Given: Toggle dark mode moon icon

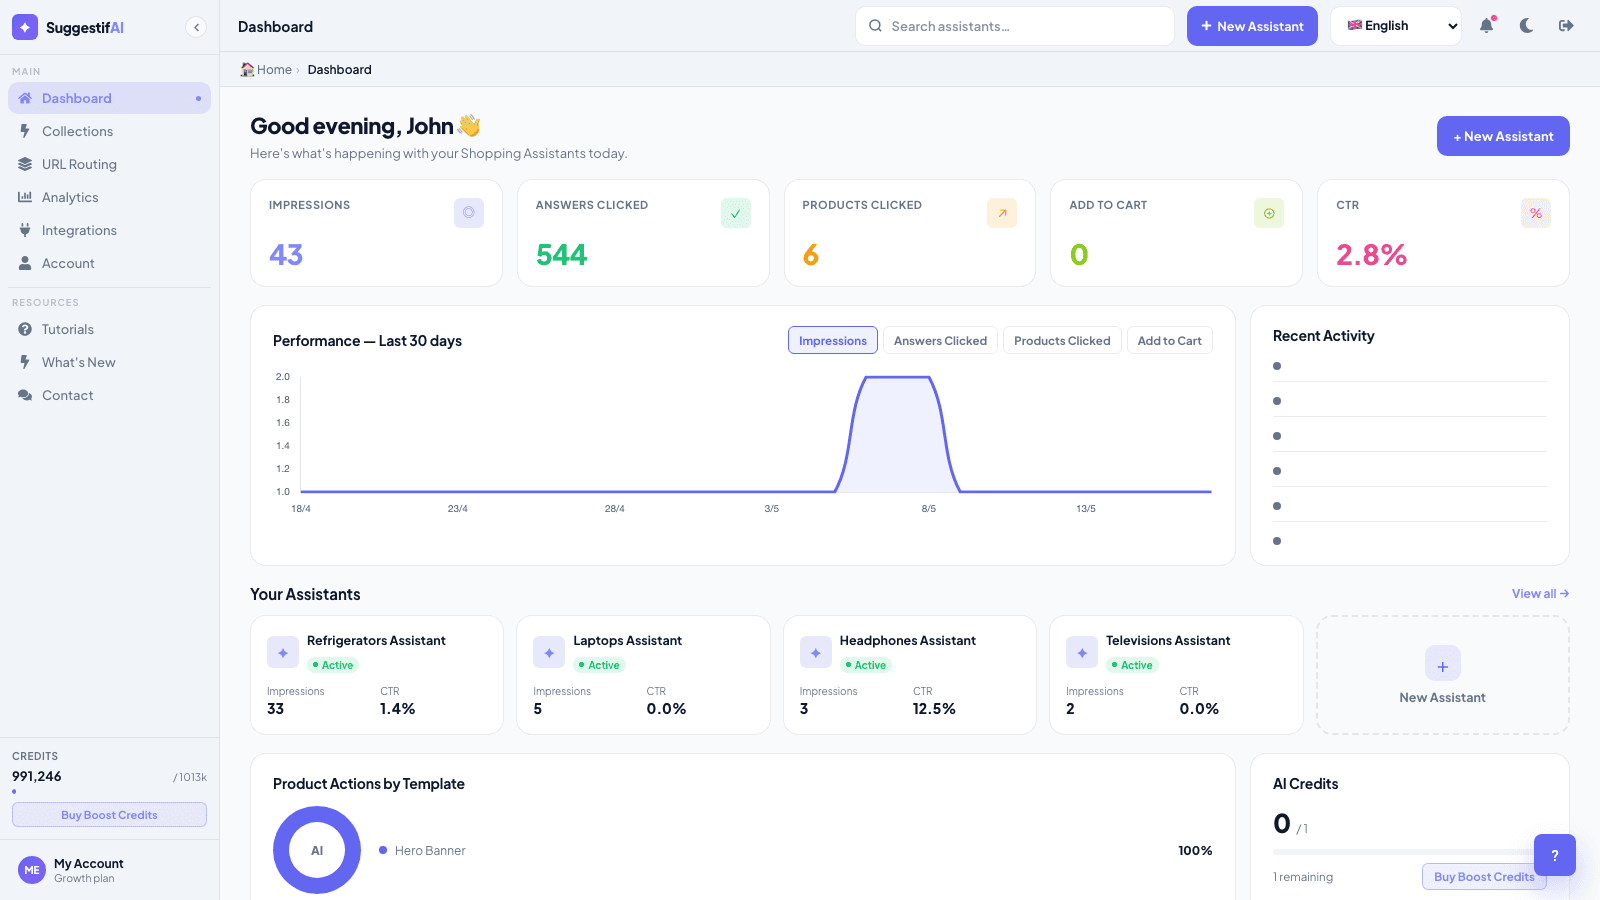Looking at the screenshot, I should pyautogui.click(x=1526, y=26).
